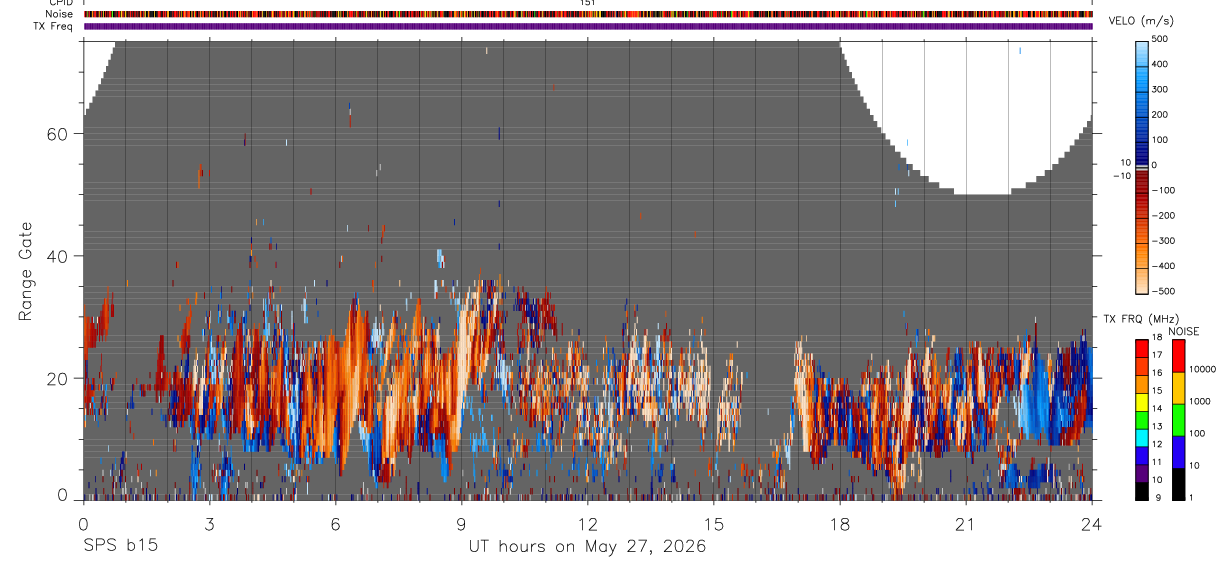The width and height of the screenshot is (1228, 567).
Task: Click the '13' label in TX FRQ legend
Action: coord(1157,426)
